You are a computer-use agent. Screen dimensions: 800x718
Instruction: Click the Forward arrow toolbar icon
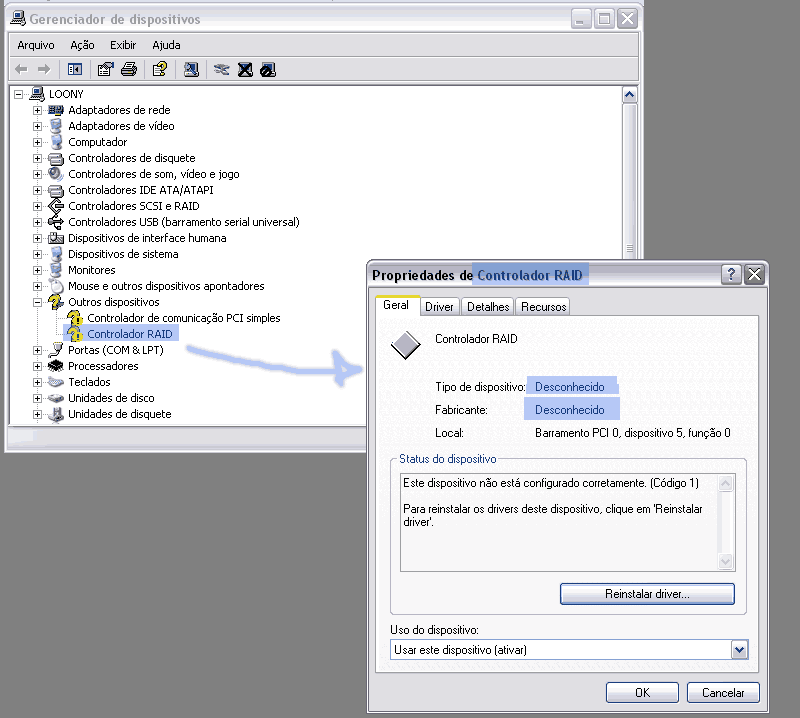tap(44, 69)
